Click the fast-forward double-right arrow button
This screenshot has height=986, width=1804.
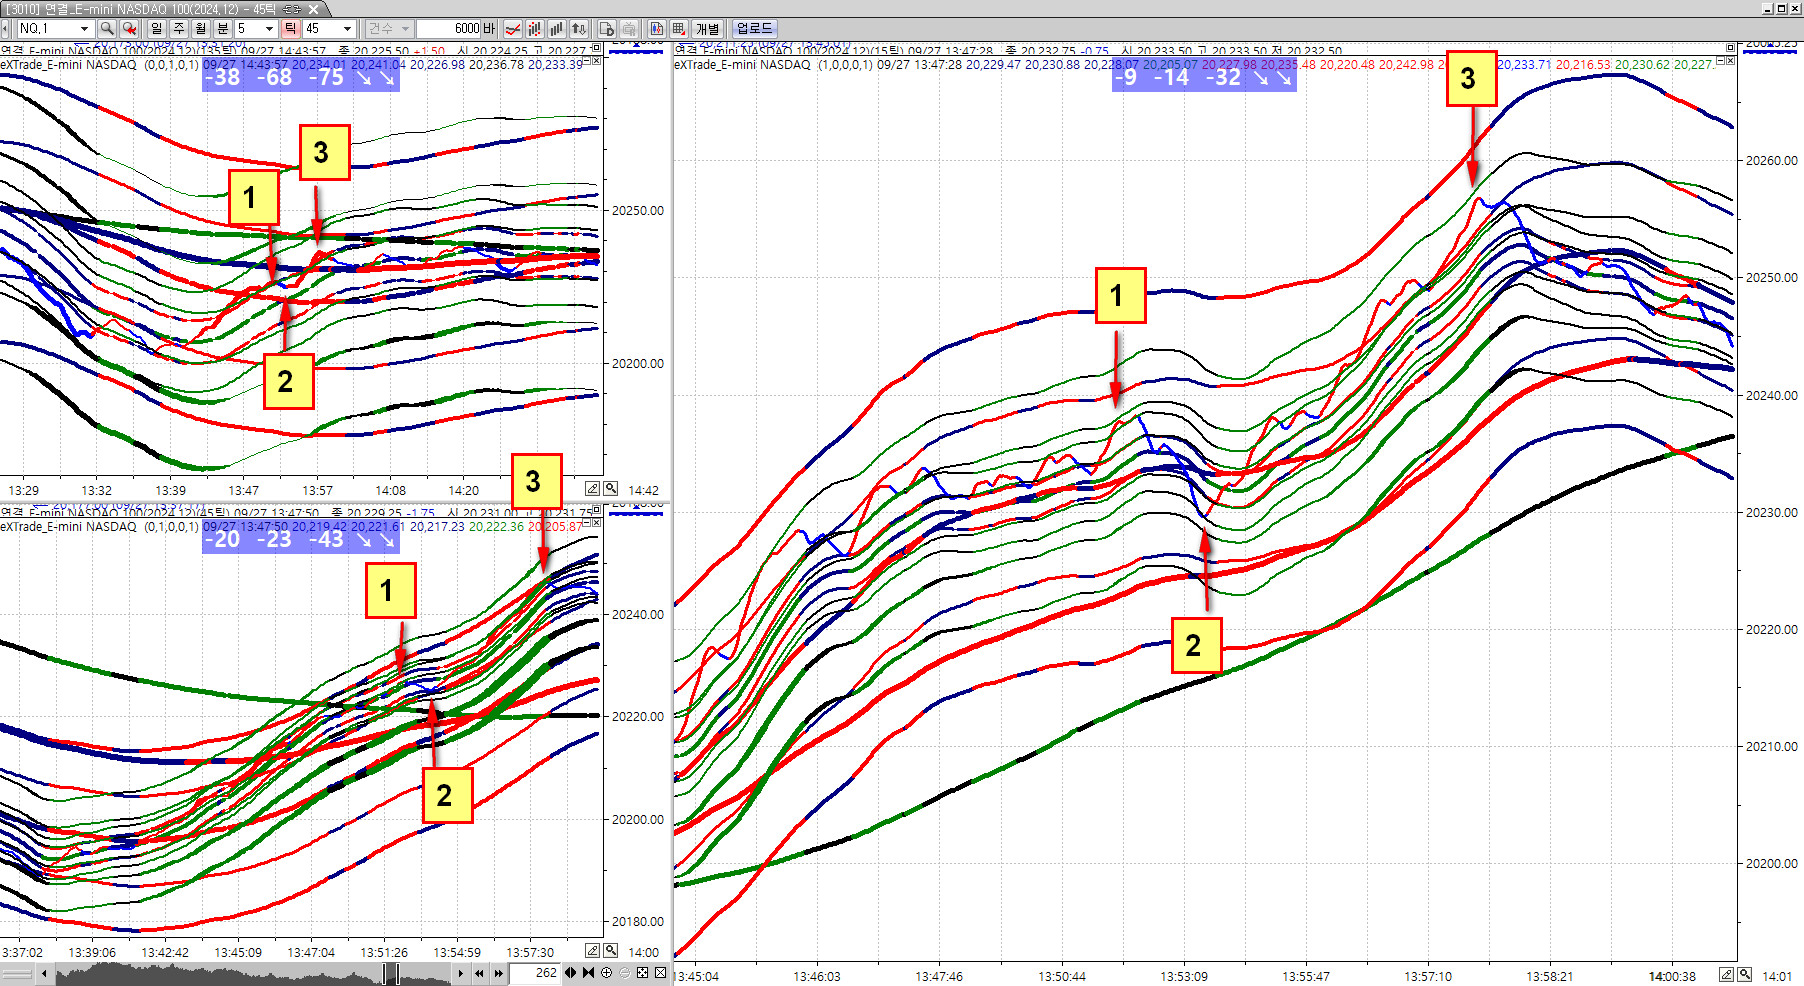pyautogui.click(x=498, y=973)
